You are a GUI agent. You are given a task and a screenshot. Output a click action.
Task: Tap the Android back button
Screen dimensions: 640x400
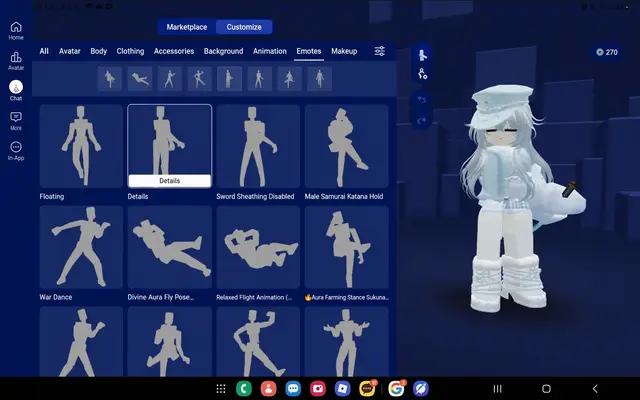point(595,389)
